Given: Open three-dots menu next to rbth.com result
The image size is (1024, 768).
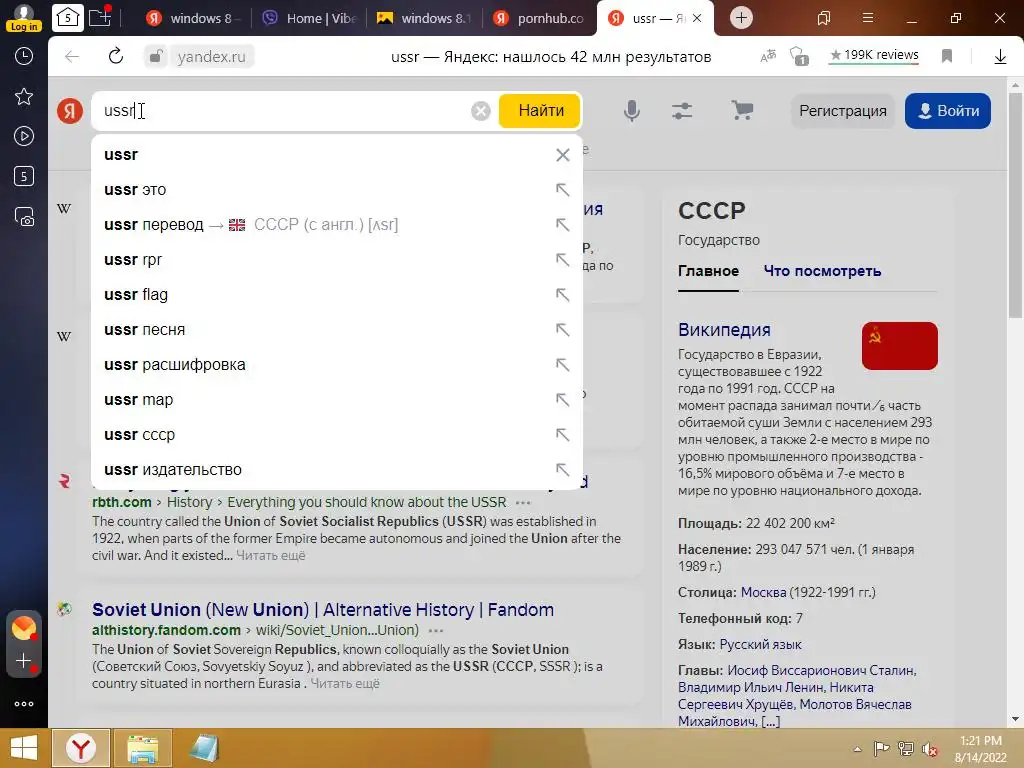Looking at the screenshot, I should coord(523,503).
